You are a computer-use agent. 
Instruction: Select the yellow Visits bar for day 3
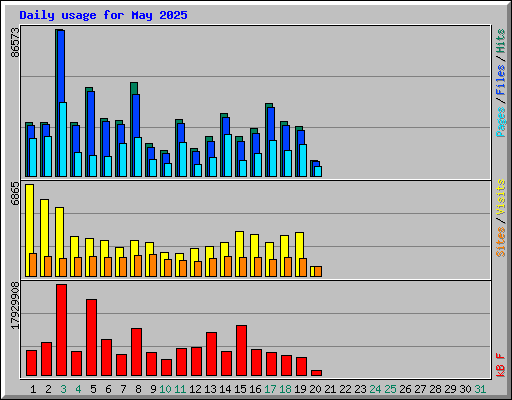coord(59,233)
